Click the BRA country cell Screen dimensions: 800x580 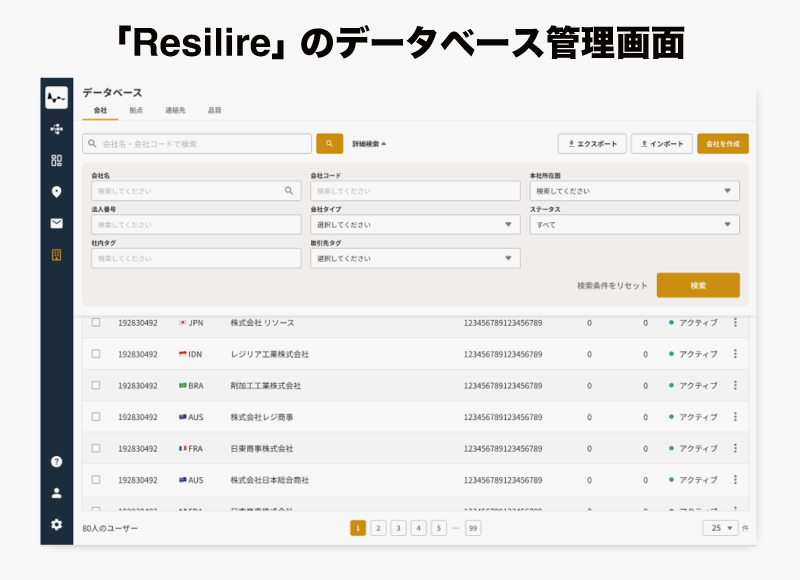[191, 386]
